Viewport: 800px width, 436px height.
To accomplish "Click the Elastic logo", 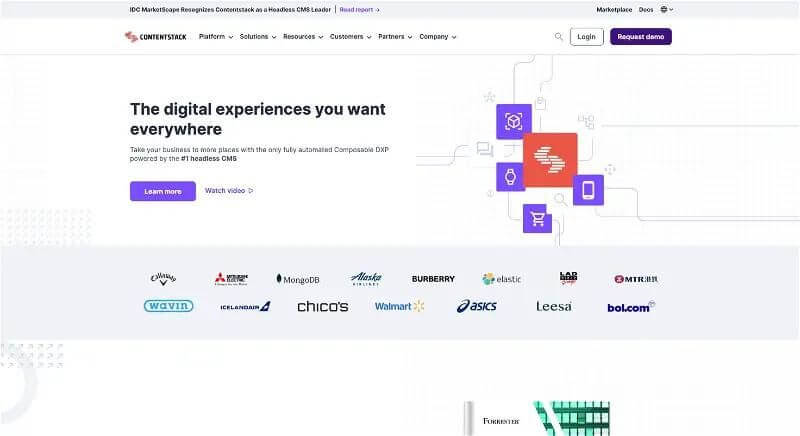I will pos(502,279).
